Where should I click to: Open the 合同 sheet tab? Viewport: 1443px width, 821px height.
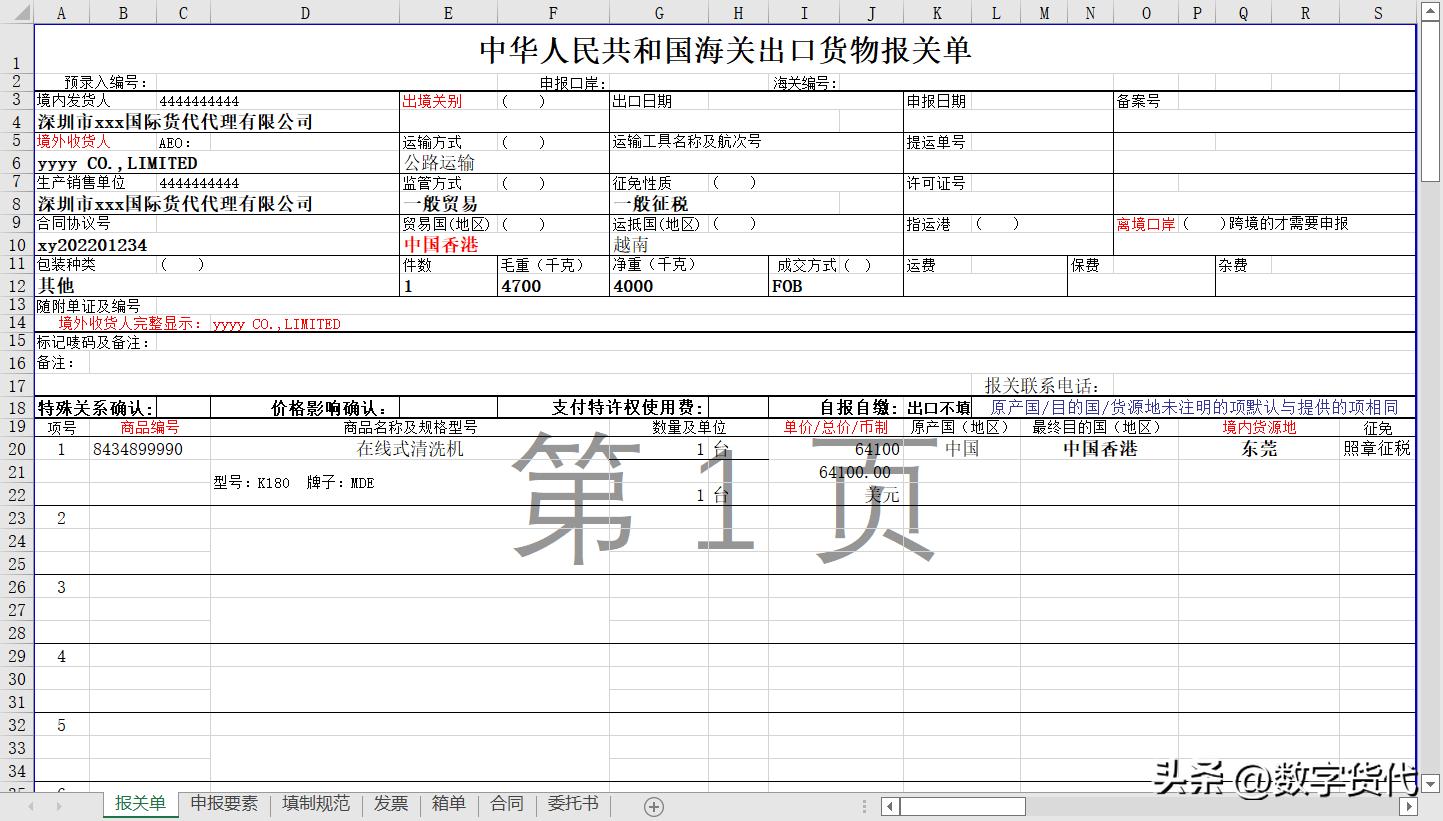click(506, 805)
